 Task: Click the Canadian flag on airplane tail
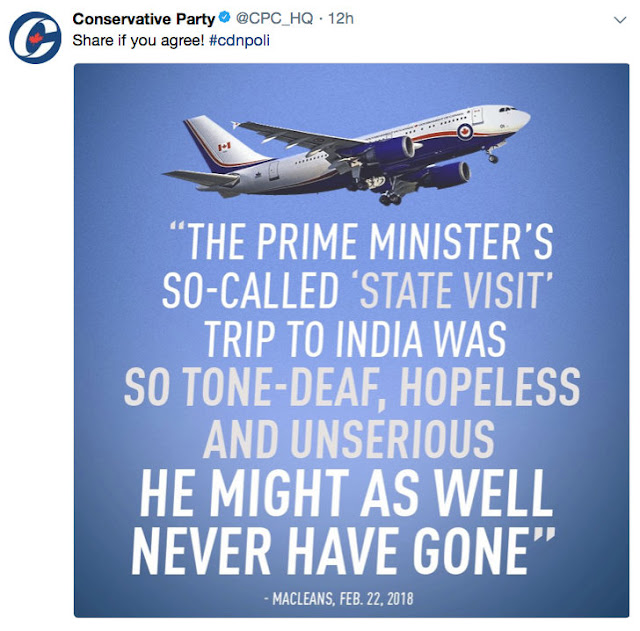(x=224, y=147)
